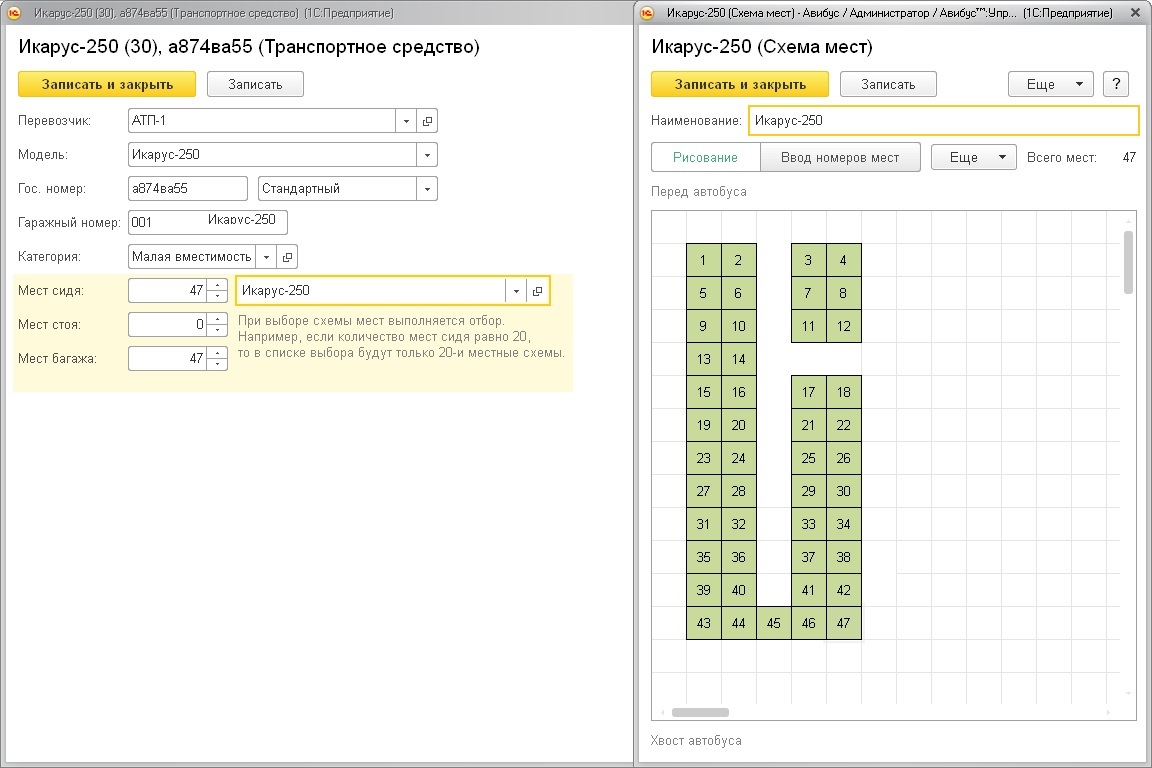Viewport: 1152px width, 768px height.
Task: Switch to Ввод номеров мест mode
Action: point(840,157)
